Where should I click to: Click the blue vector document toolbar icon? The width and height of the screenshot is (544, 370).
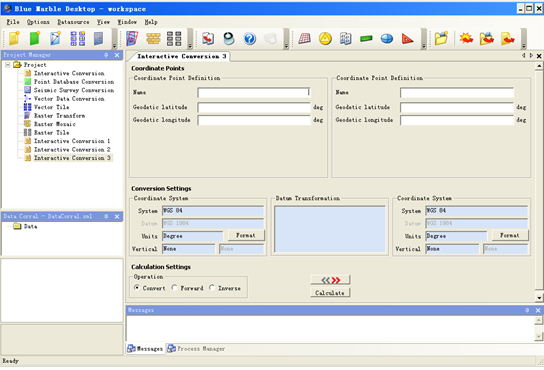(56, 38)
